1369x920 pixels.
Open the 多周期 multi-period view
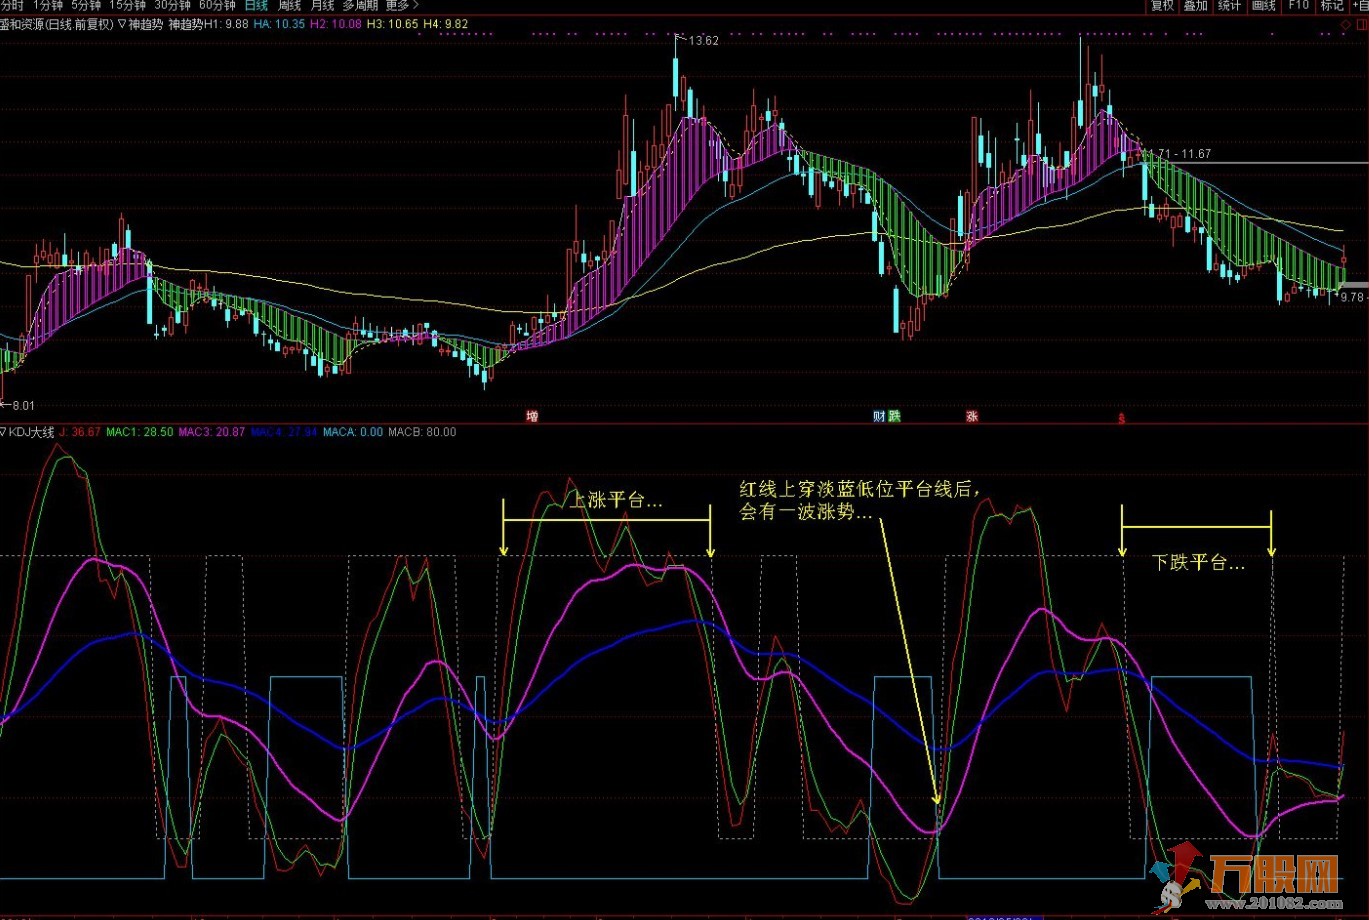pyautogui.click(x=360, y=5)
